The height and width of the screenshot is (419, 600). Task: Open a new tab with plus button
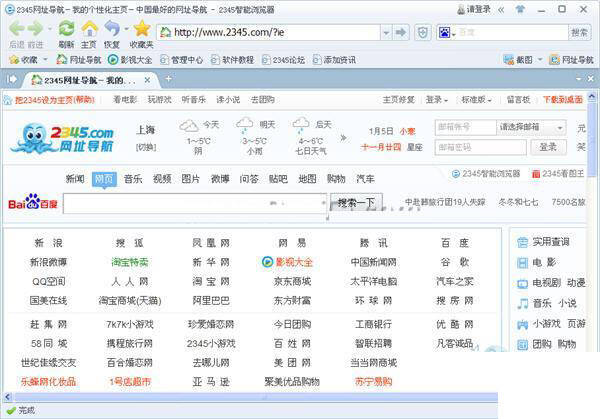(168, 79)
